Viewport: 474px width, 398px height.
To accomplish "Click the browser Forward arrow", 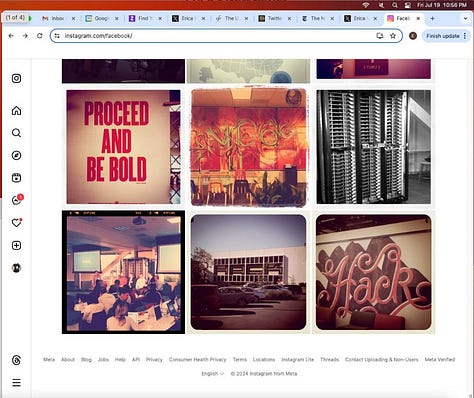I will pos(25,36).
